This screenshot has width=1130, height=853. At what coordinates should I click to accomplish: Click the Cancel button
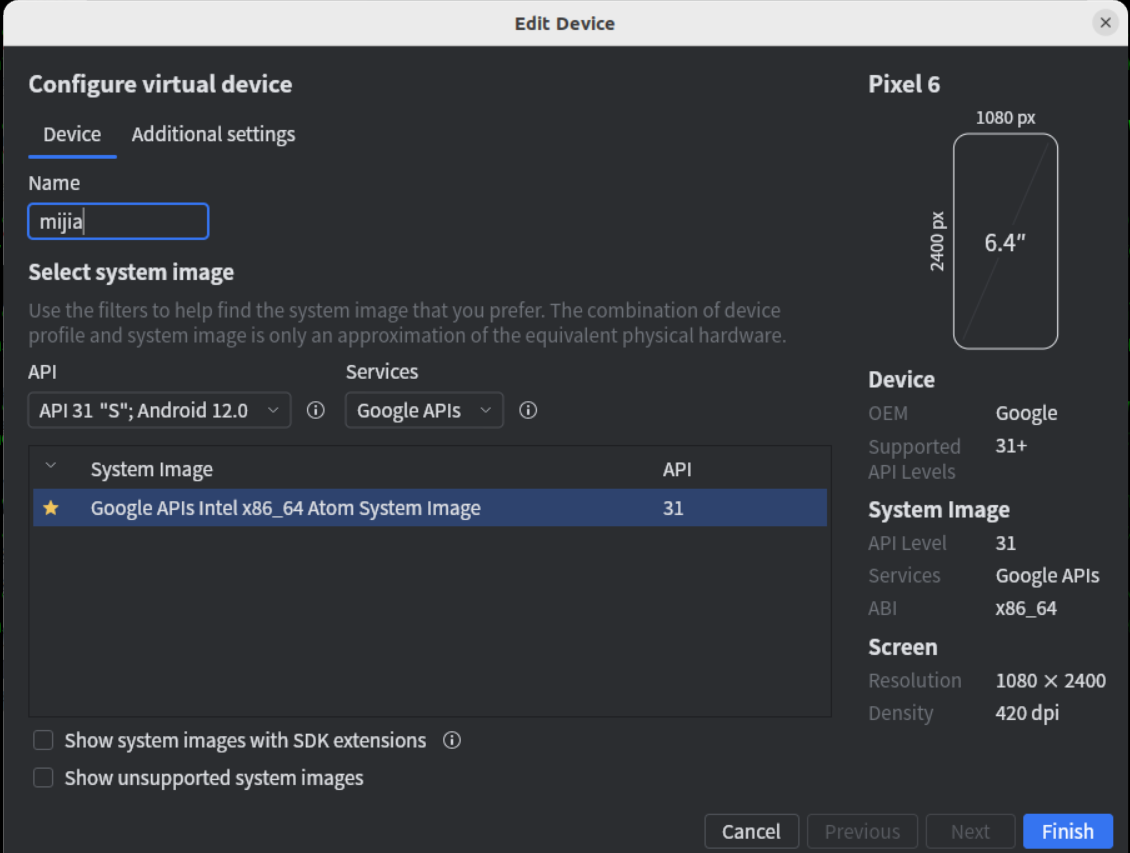pyautogui.click(x=751, y=831)
